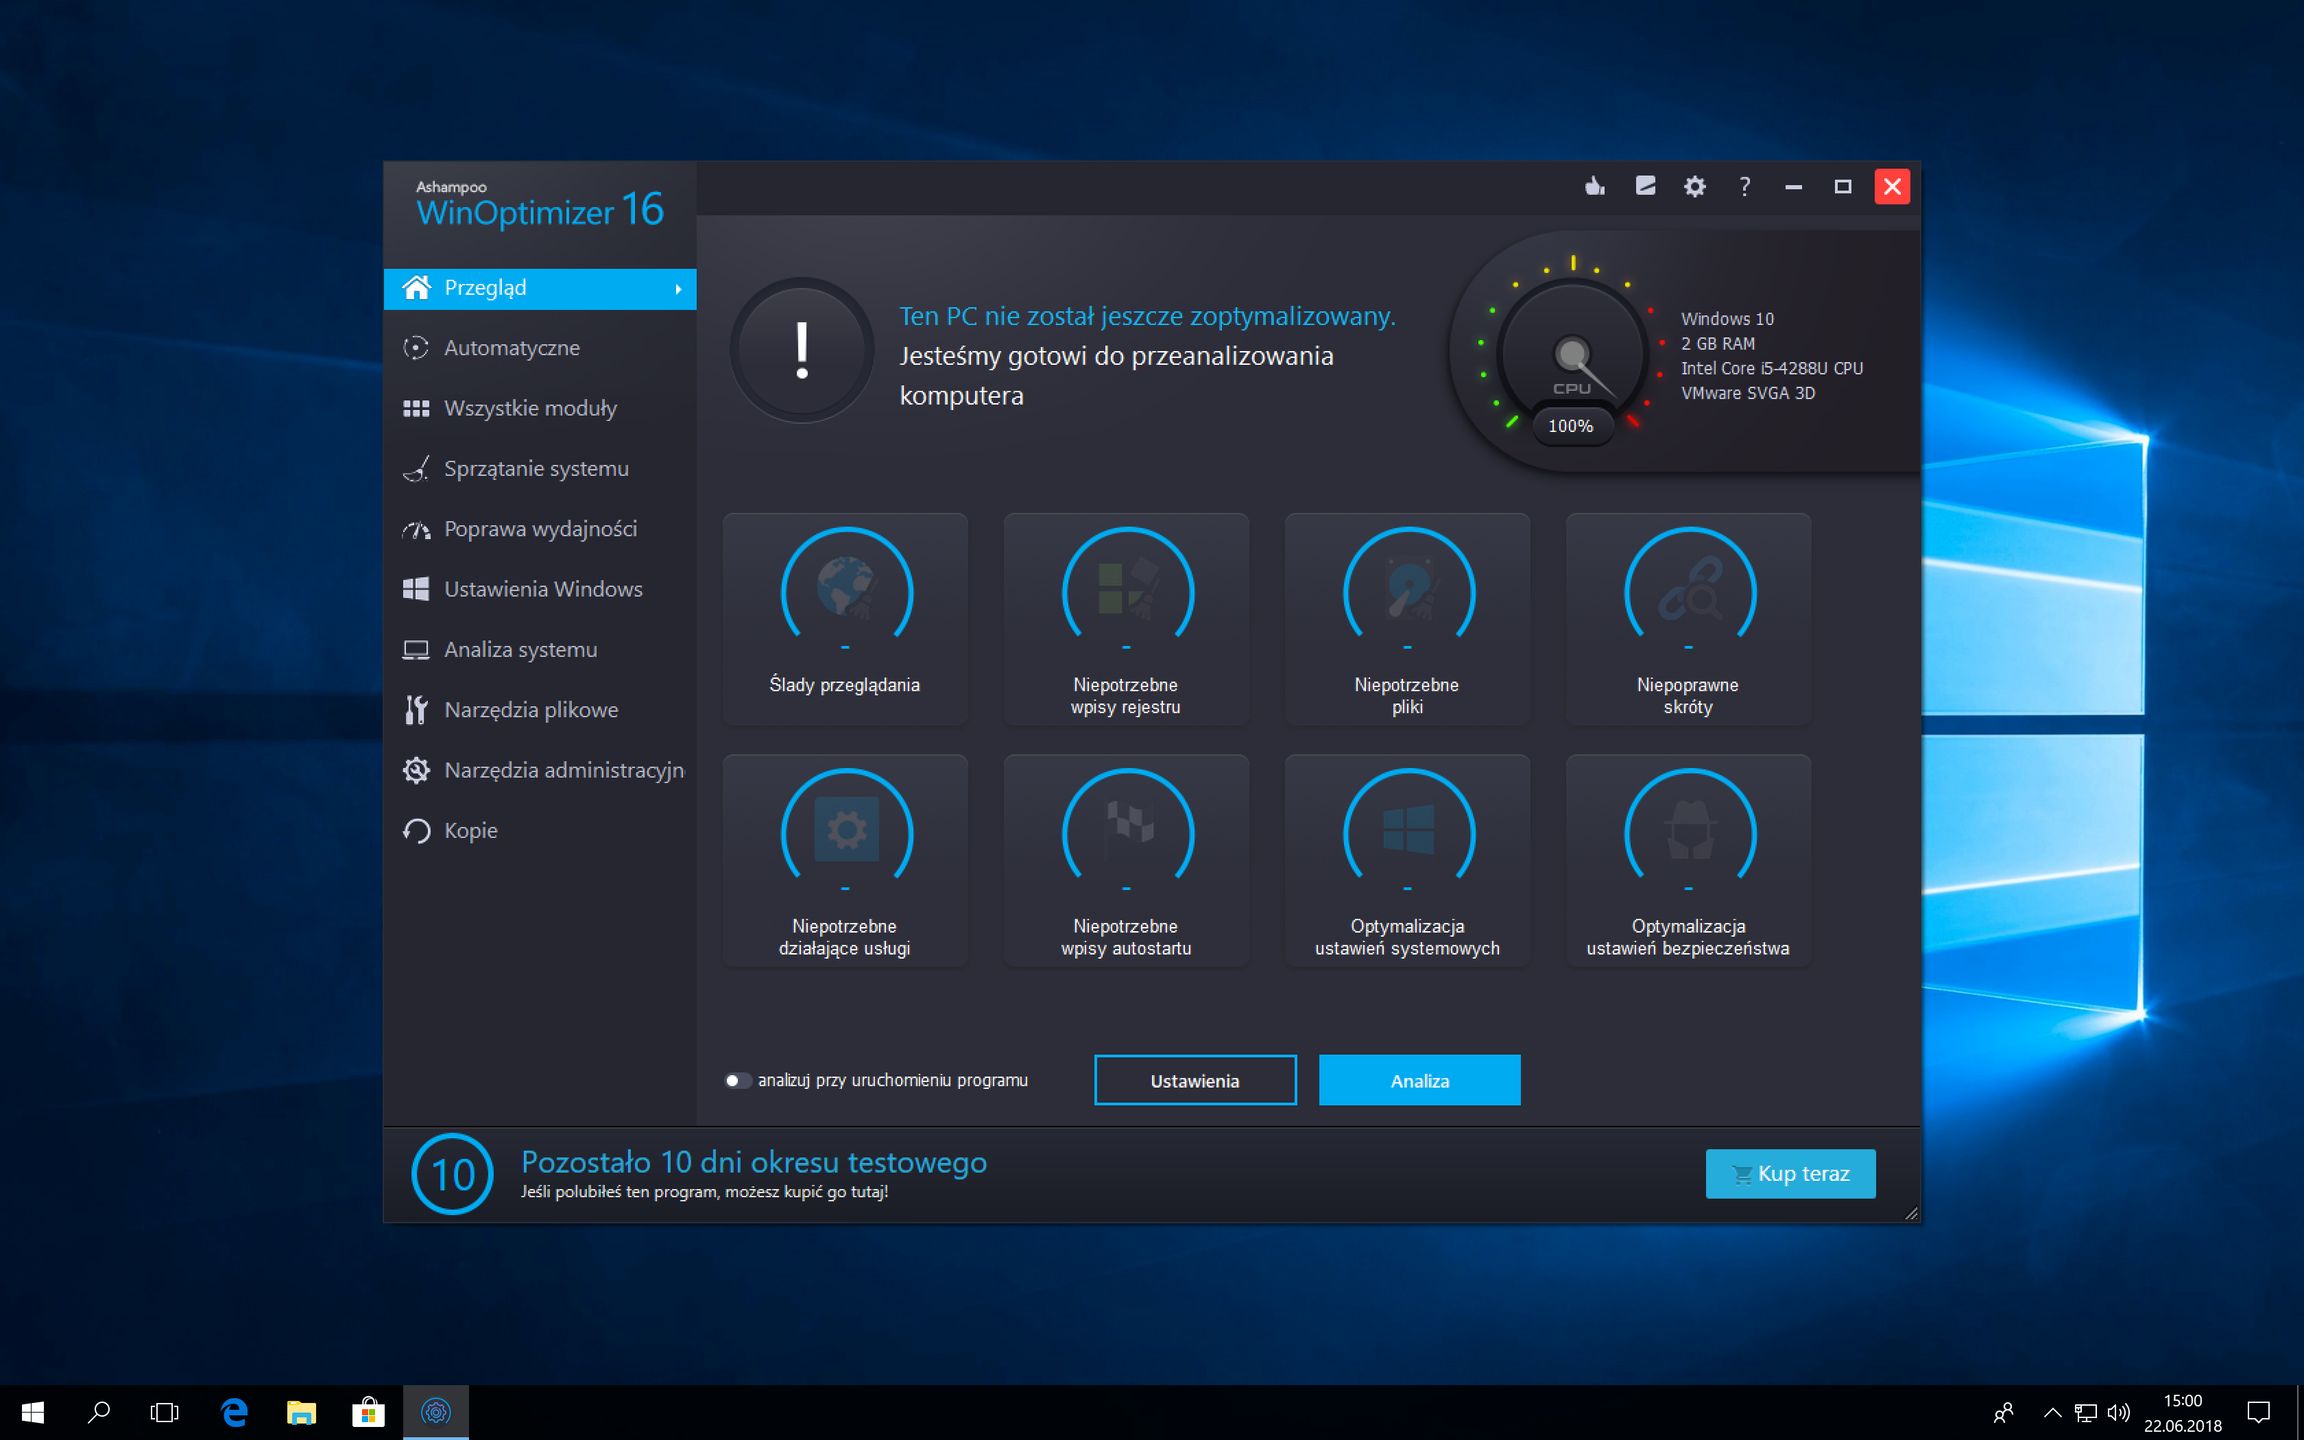Open the Wszystkie moduły sidebar section
Image resolution: width=2304 pixels, height=1440 pixels.
530,408
